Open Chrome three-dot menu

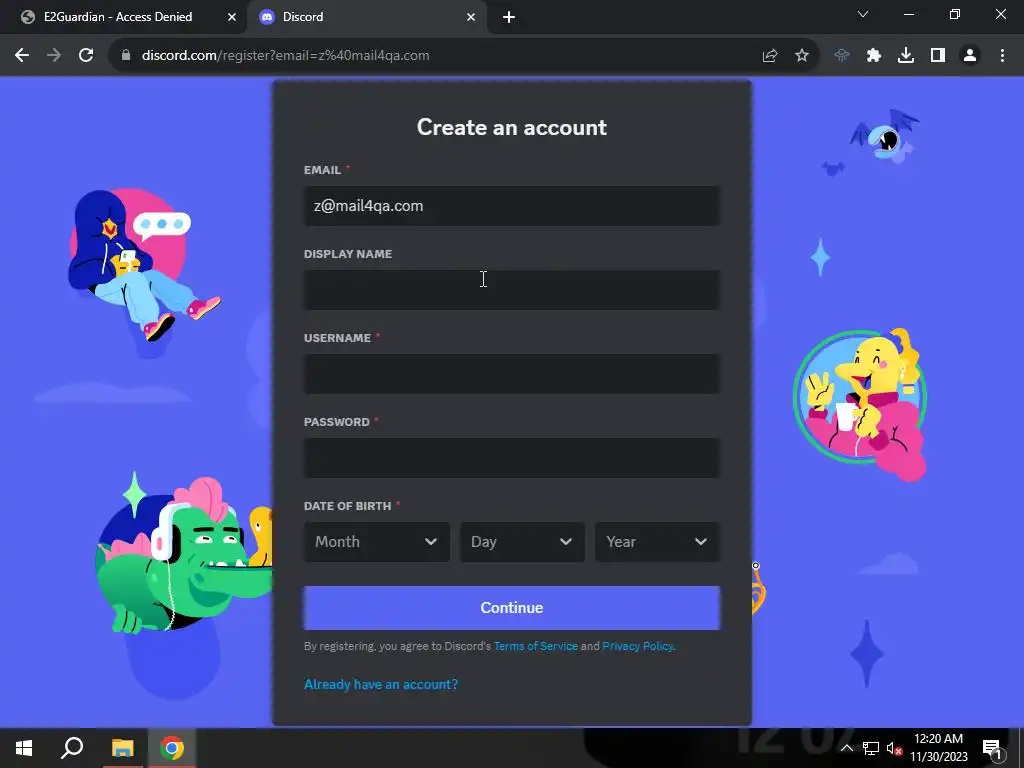pyautogui.click(x=1002, y=56)
